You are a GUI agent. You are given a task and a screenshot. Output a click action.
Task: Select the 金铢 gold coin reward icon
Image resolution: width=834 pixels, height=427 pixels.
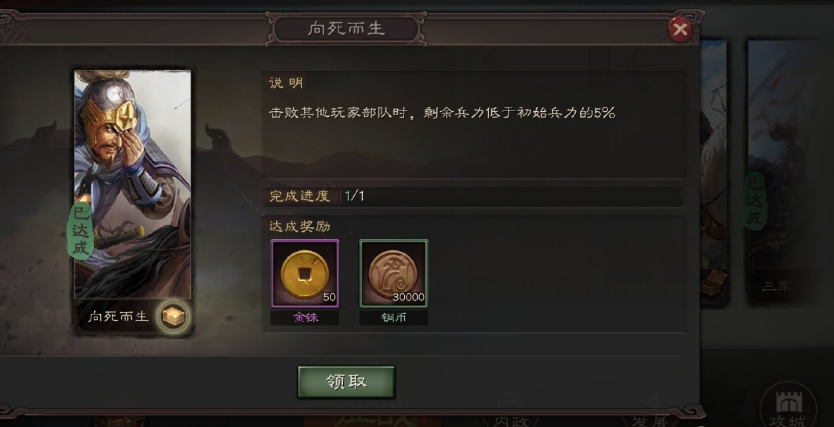(305, 273)
